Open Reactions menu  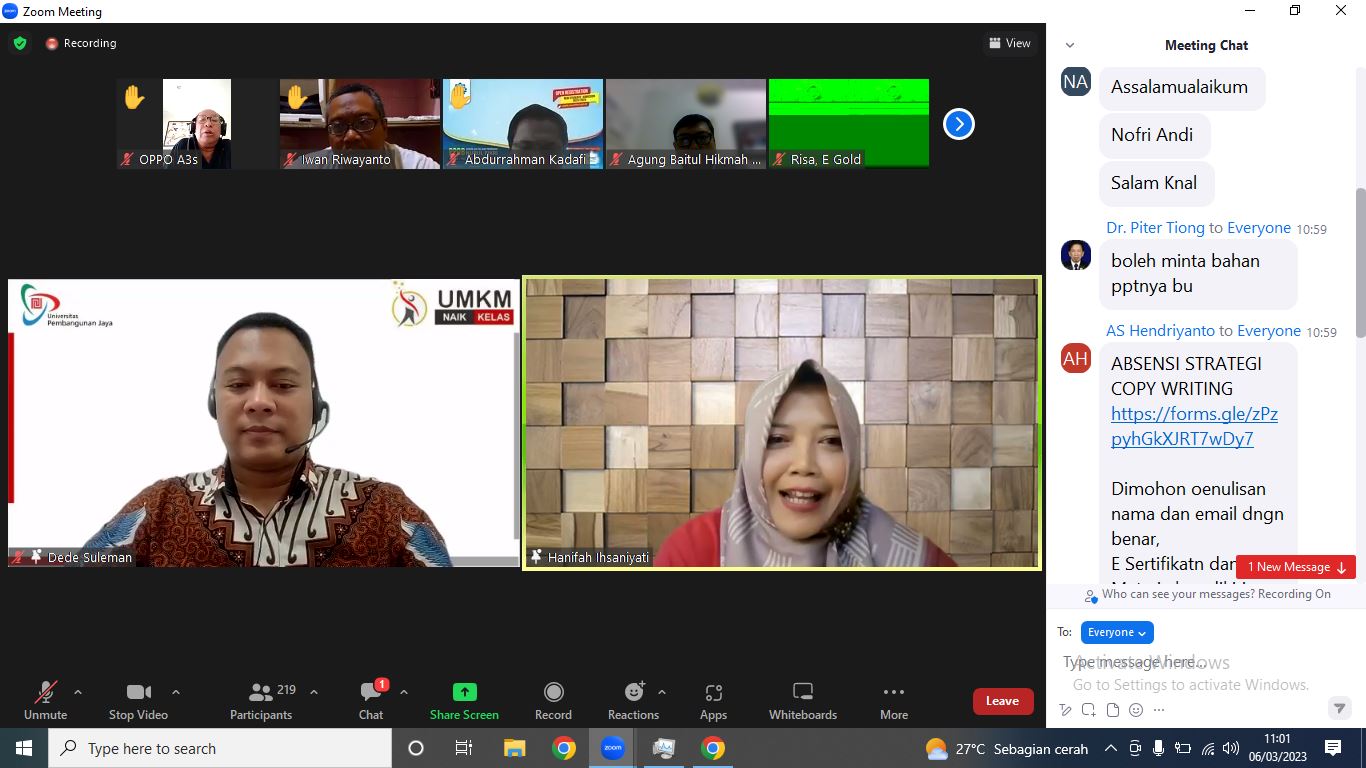pyautogui.click(x=633, y=700)
